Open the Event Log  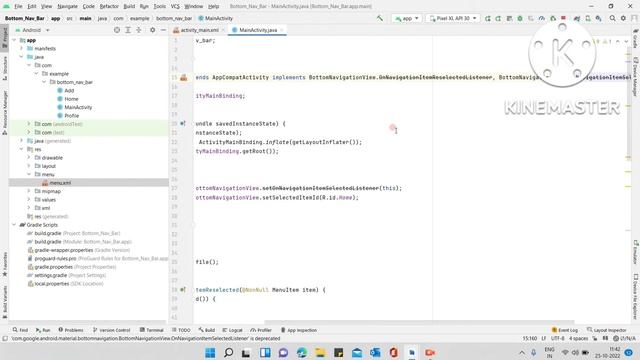(x=565, y=330)
